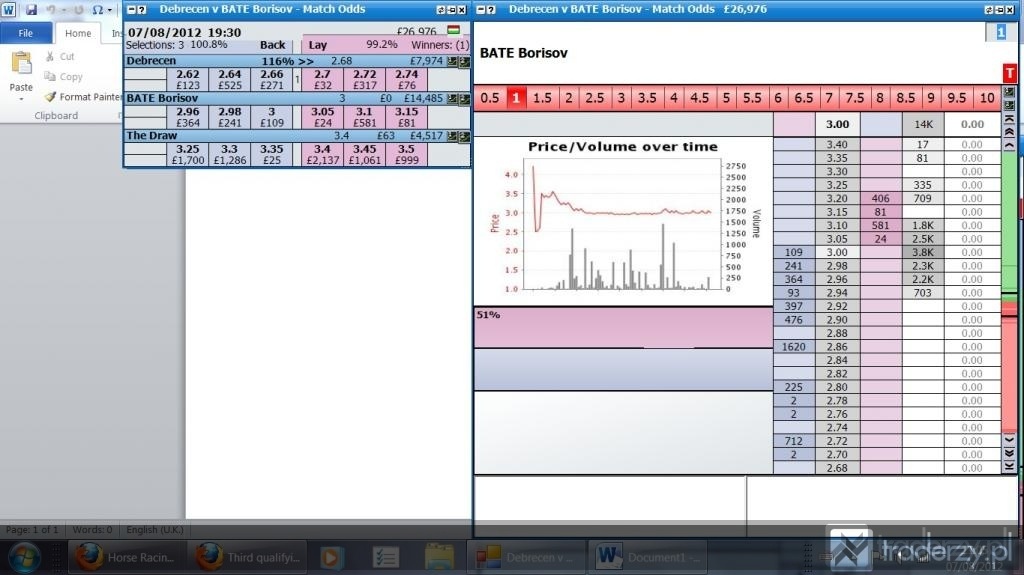Screen dimensions: 1024x575
Task: Select highlighted stake 1 in ladder
Action: point(516,98)
